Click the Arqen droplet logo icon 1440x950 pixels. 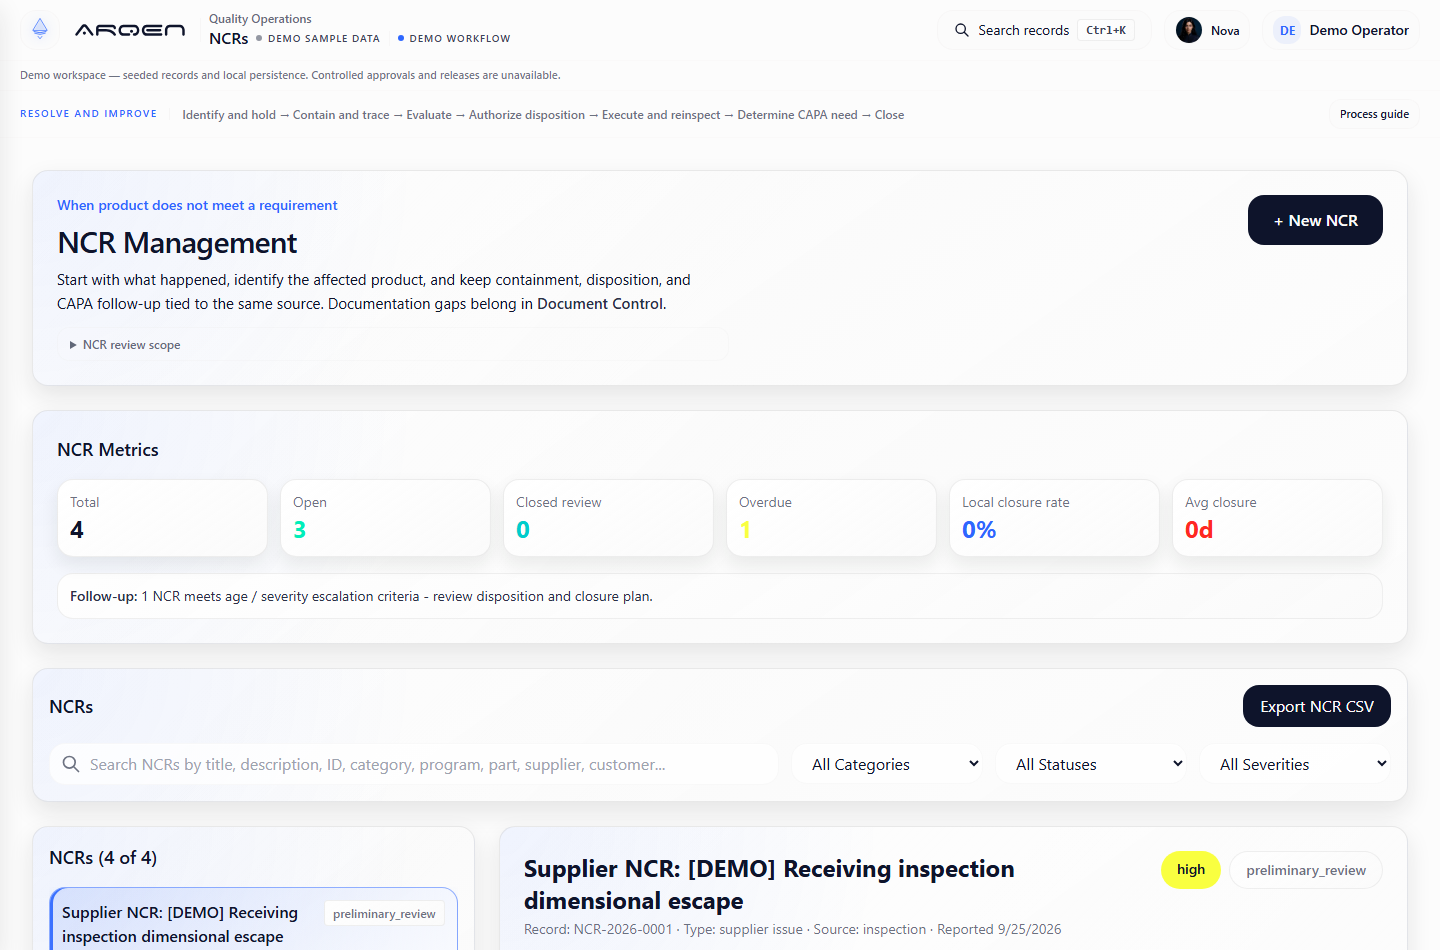pos(40,29)
